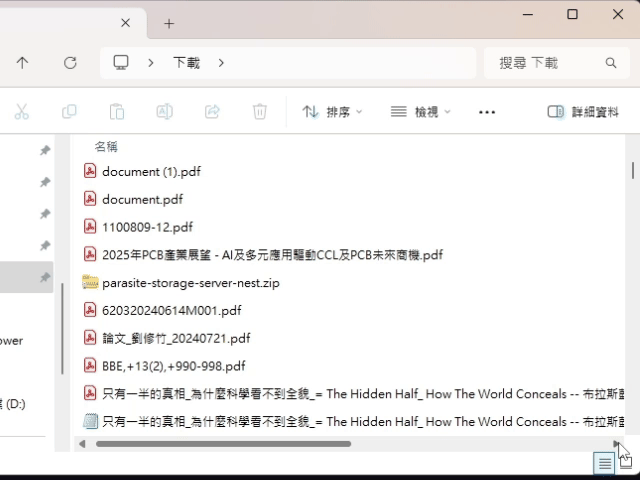
Task: Click the Copy icon in toolbar
Action: [x=69, y=112]
